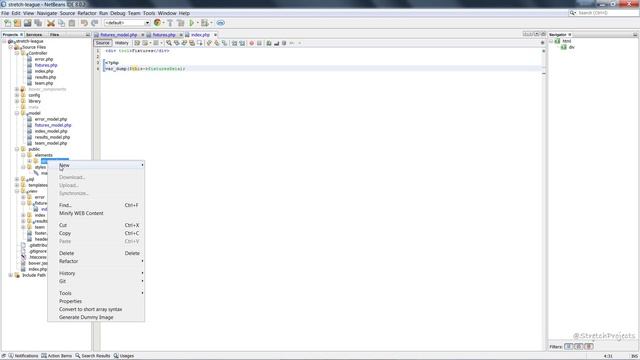Choose Minify WEB Content
640x360 pixels.
tap(96, 213)
